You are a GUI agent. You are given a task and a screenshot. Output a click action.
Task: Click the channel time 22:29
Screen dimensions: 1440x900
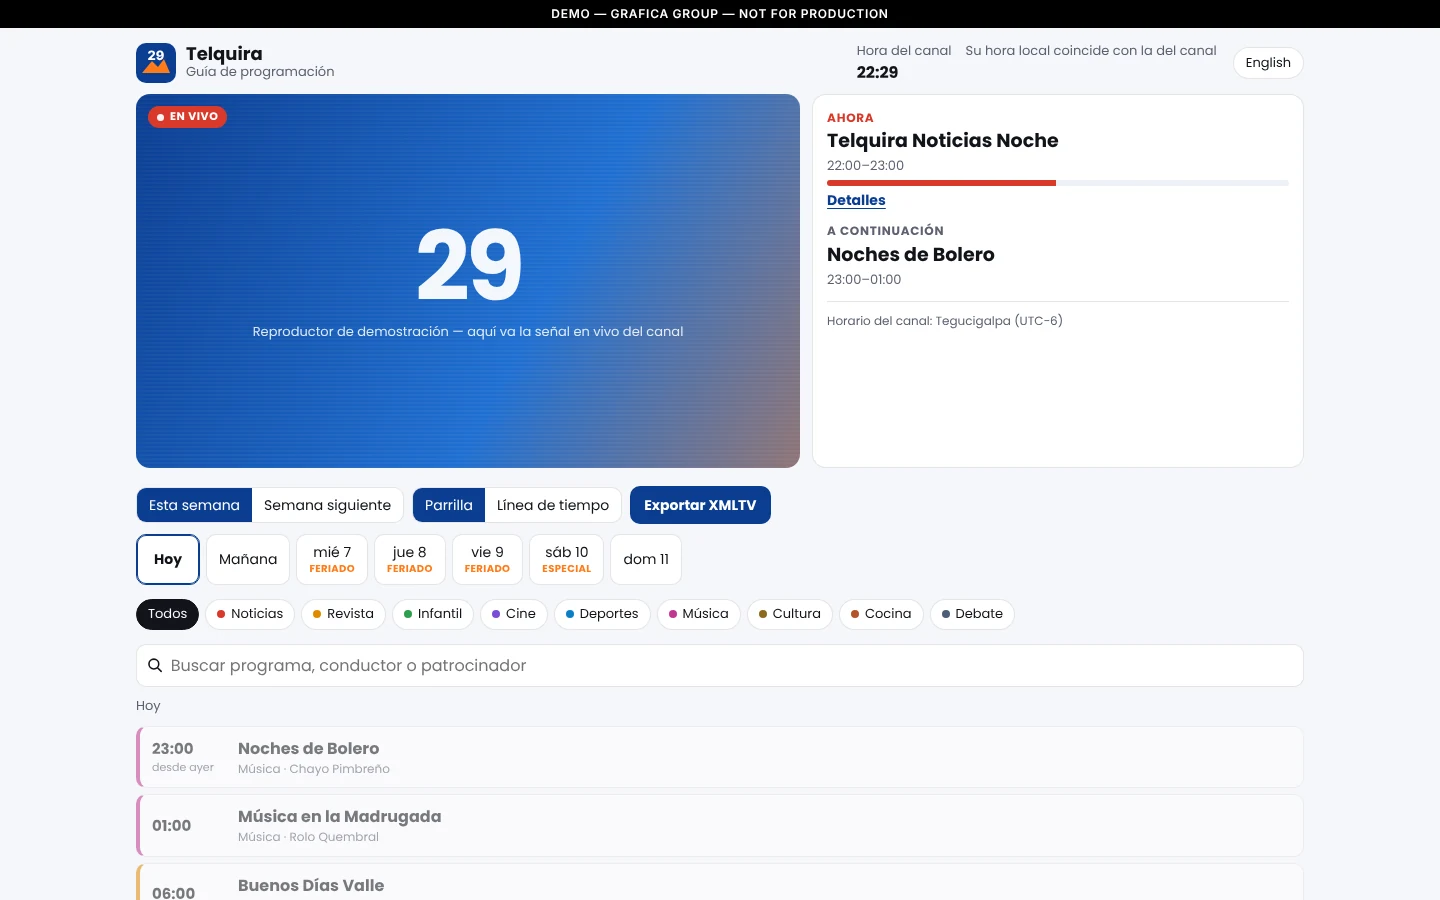pyautogui.click(x=877, y=72)
